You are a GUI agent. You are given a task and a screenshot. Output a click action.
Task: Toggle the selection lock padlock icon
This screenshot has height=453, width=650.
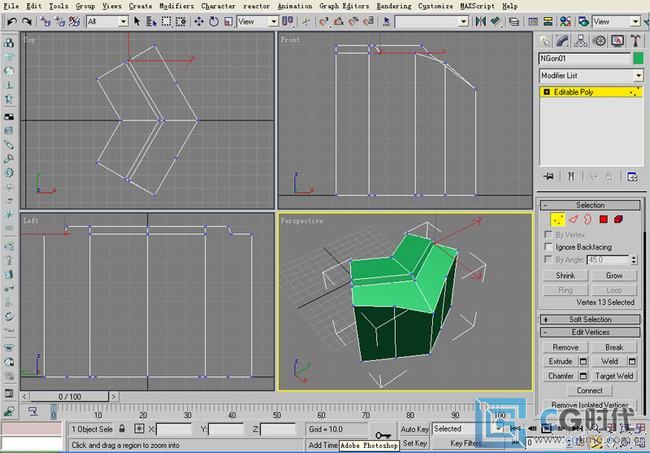[122, 428]
